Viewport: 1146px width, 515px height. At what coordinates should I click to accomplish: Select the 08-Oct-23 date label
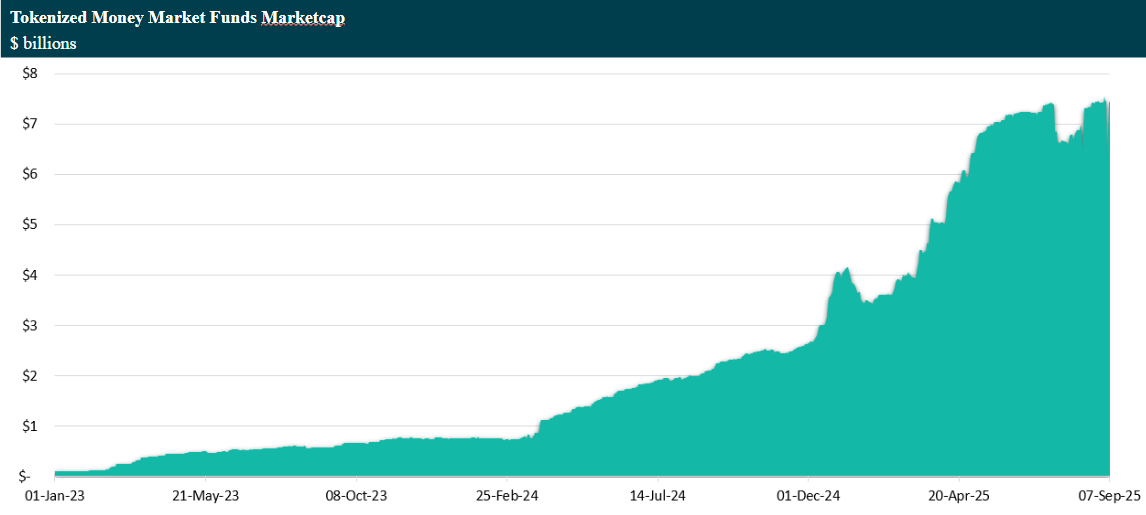[x=357, y=495]
